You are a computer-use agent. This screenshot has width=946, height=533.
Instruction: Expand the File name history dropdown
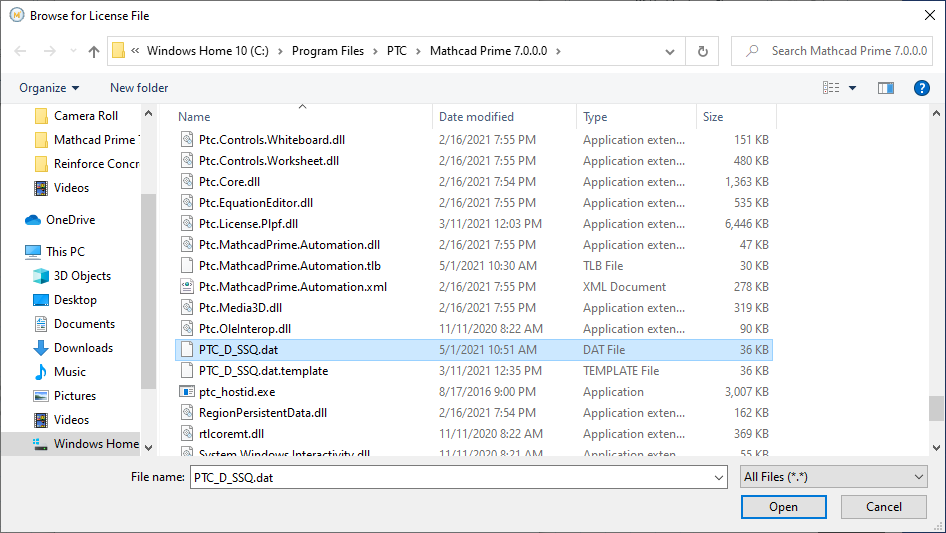[719, 477]
